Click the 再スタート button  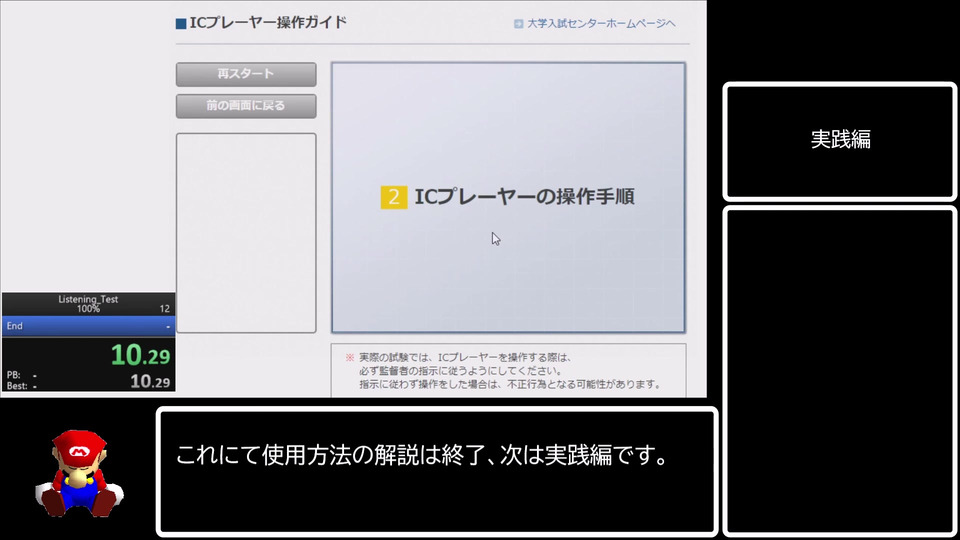click(246, 74)
